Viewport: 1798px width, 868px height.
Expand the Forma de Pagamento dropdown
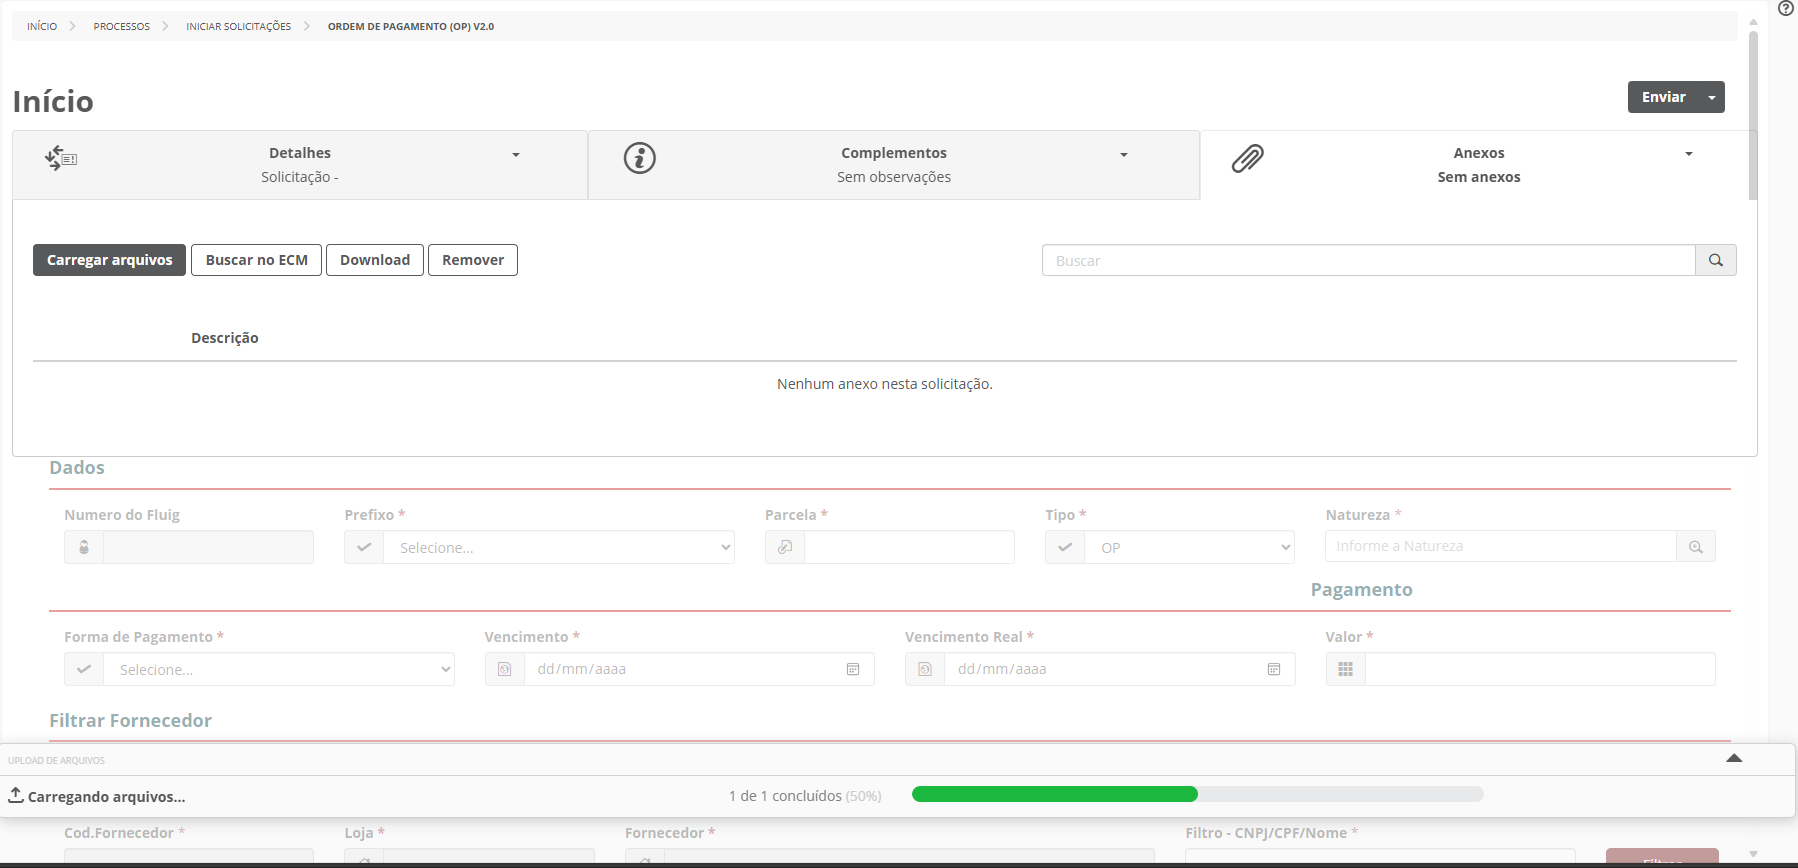[x=278, y=670]
